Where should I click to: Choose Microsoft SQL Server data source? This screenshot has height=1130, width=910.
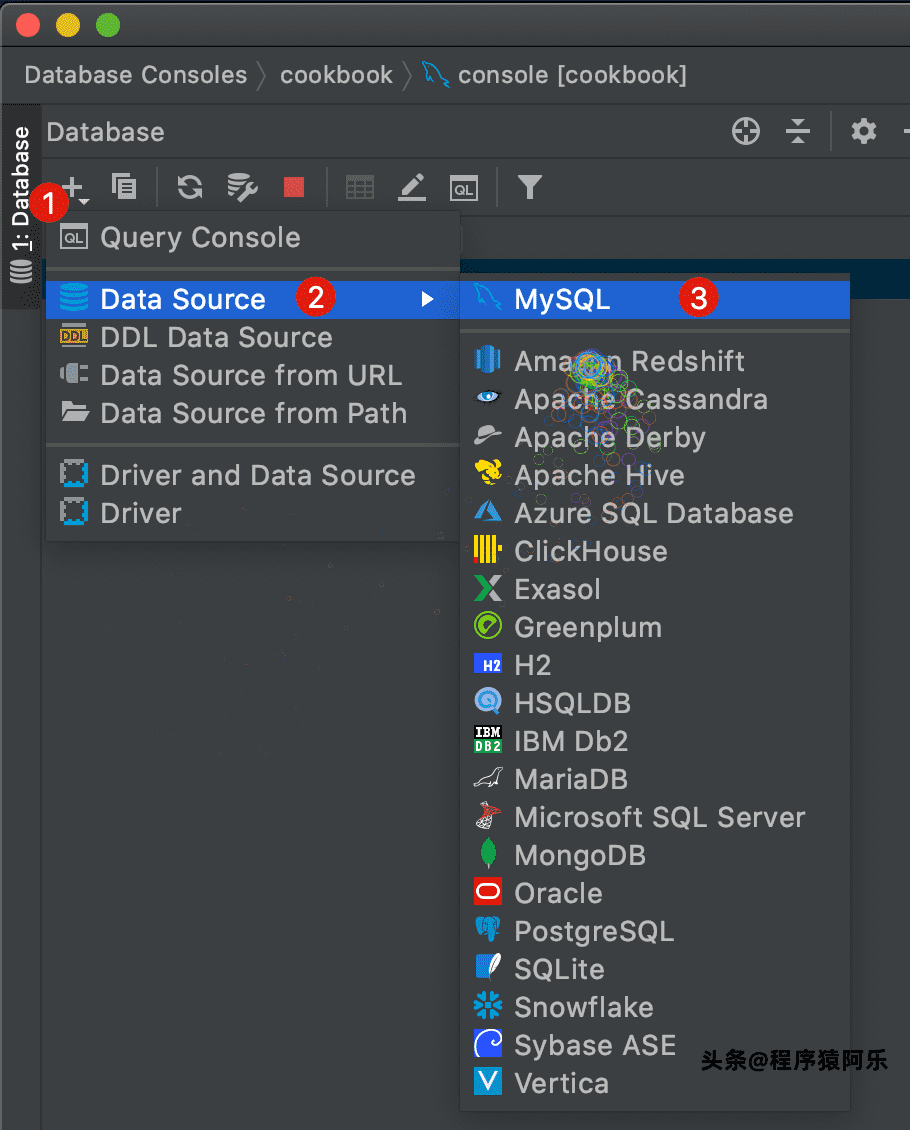point(655,818)
